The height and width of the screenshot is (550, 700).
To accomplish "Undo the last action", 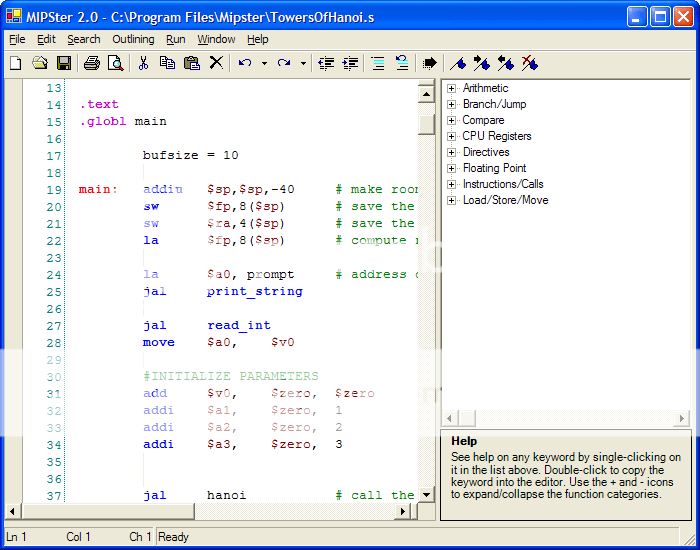I will pos(245,63).
